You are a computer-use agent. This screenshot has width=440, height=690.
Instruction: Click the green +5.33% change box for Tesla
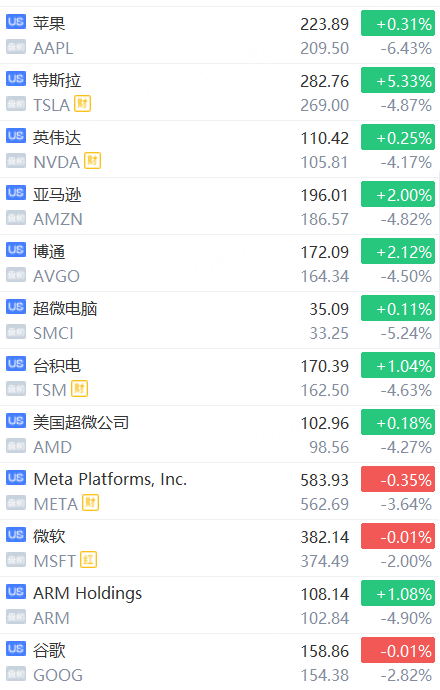pyautogui.click(x=398, y=80)
